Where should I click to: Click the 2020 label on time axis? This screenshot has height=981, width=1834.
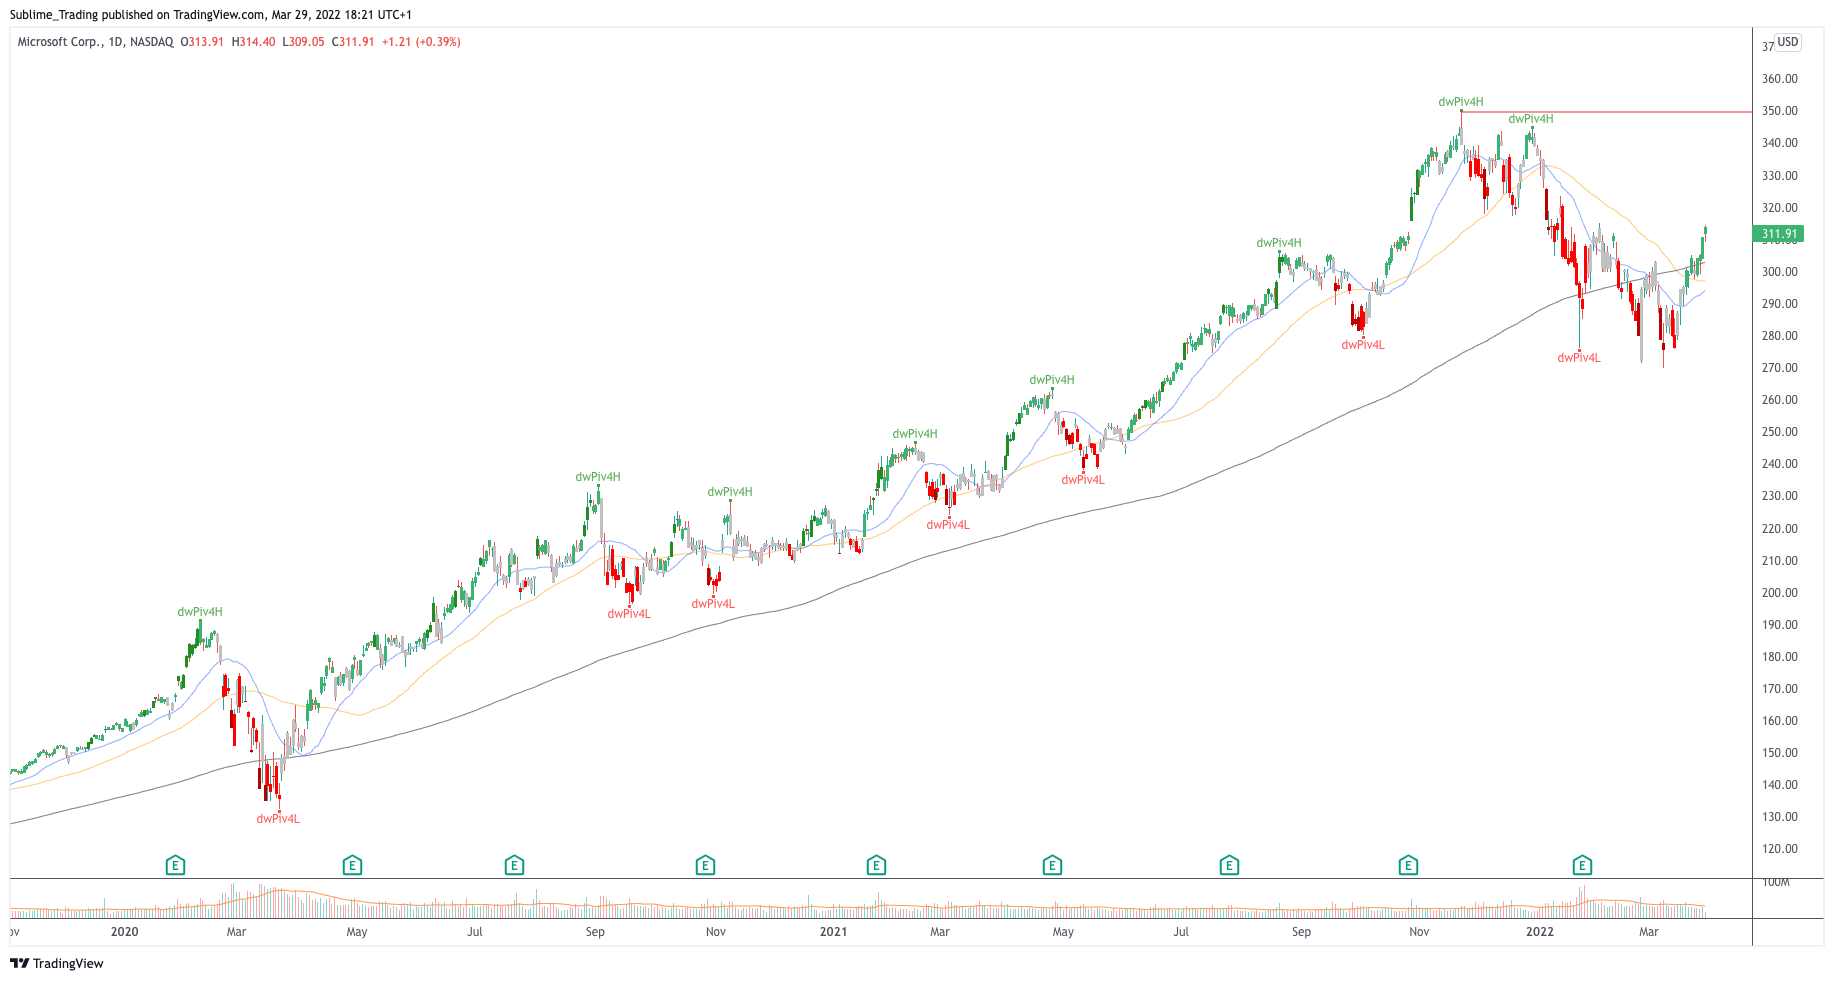(x=124, y=932)
